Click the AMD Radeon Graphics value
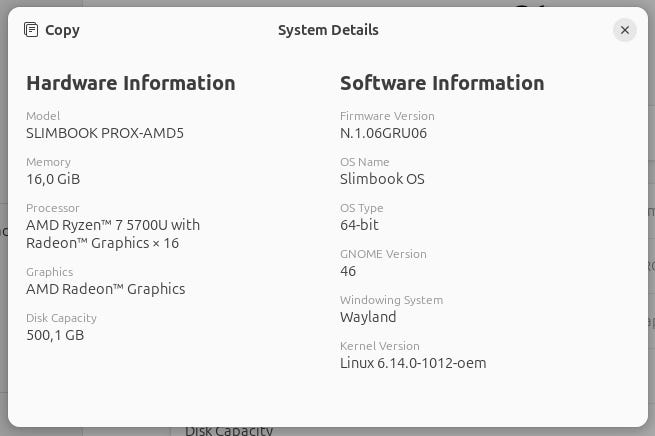The height and width of the screenshot is (436, 655). 106,289
